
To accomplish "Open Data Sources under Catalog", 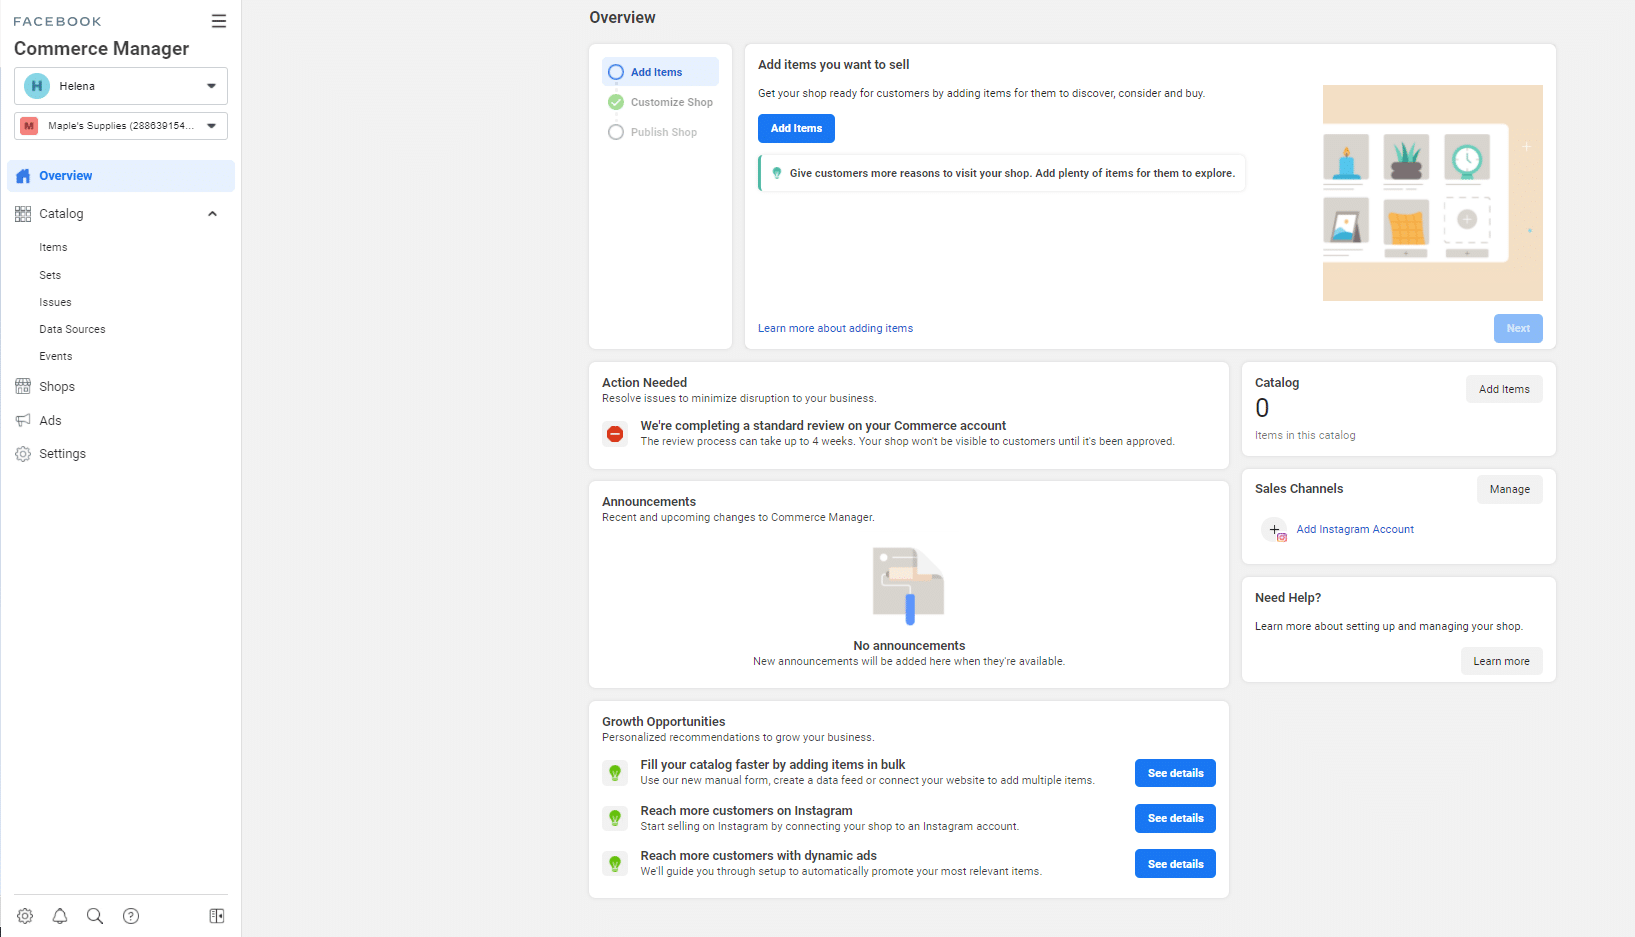I will (72, 329).
